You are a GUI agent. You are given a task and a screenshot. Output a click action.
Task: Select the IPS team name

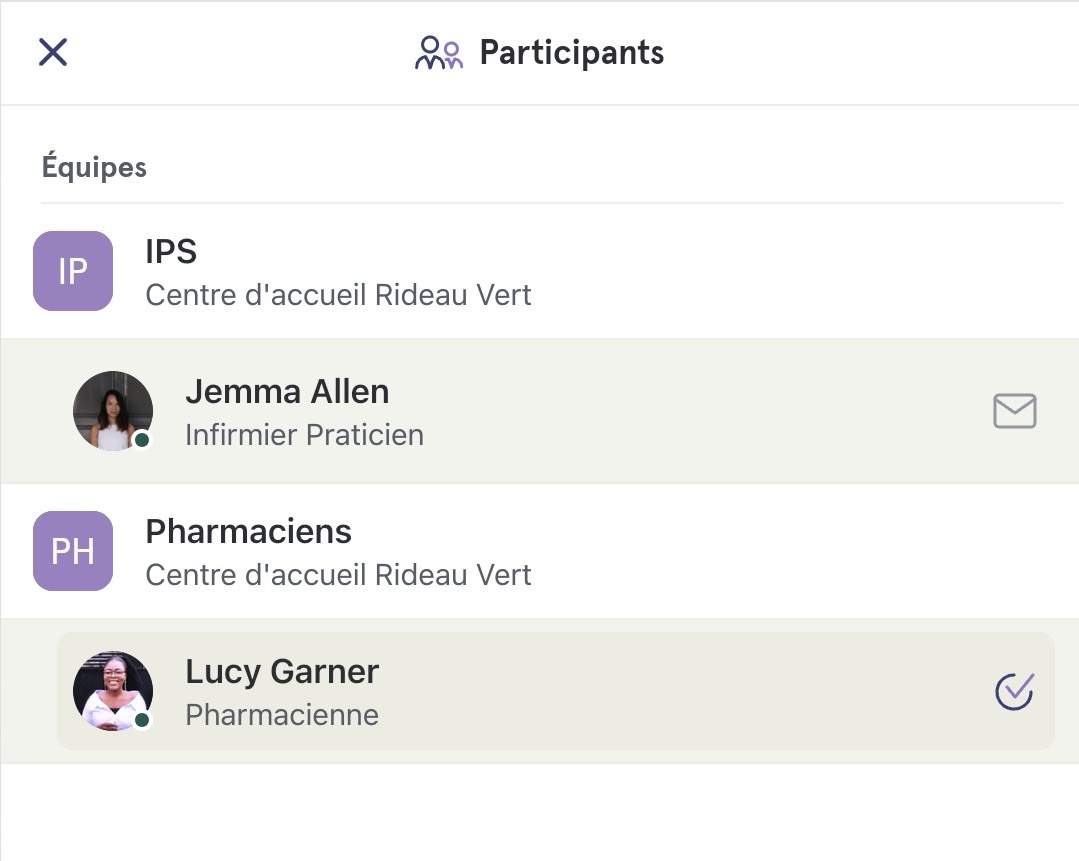point(171,251)
